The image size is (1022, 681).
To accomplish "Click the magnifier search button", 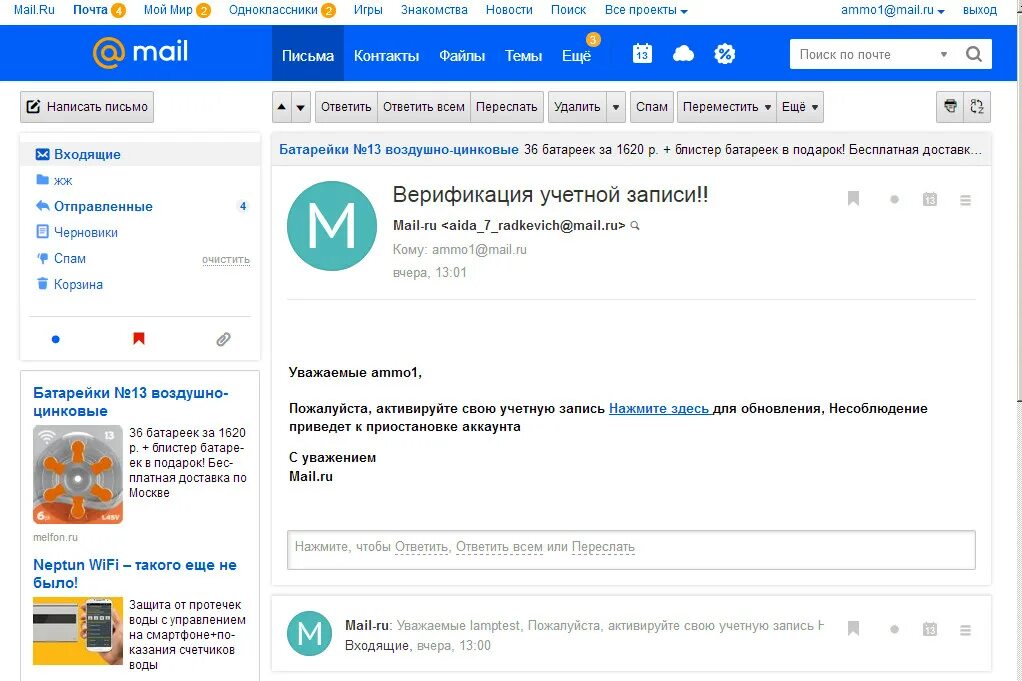I will pos(974,54).
